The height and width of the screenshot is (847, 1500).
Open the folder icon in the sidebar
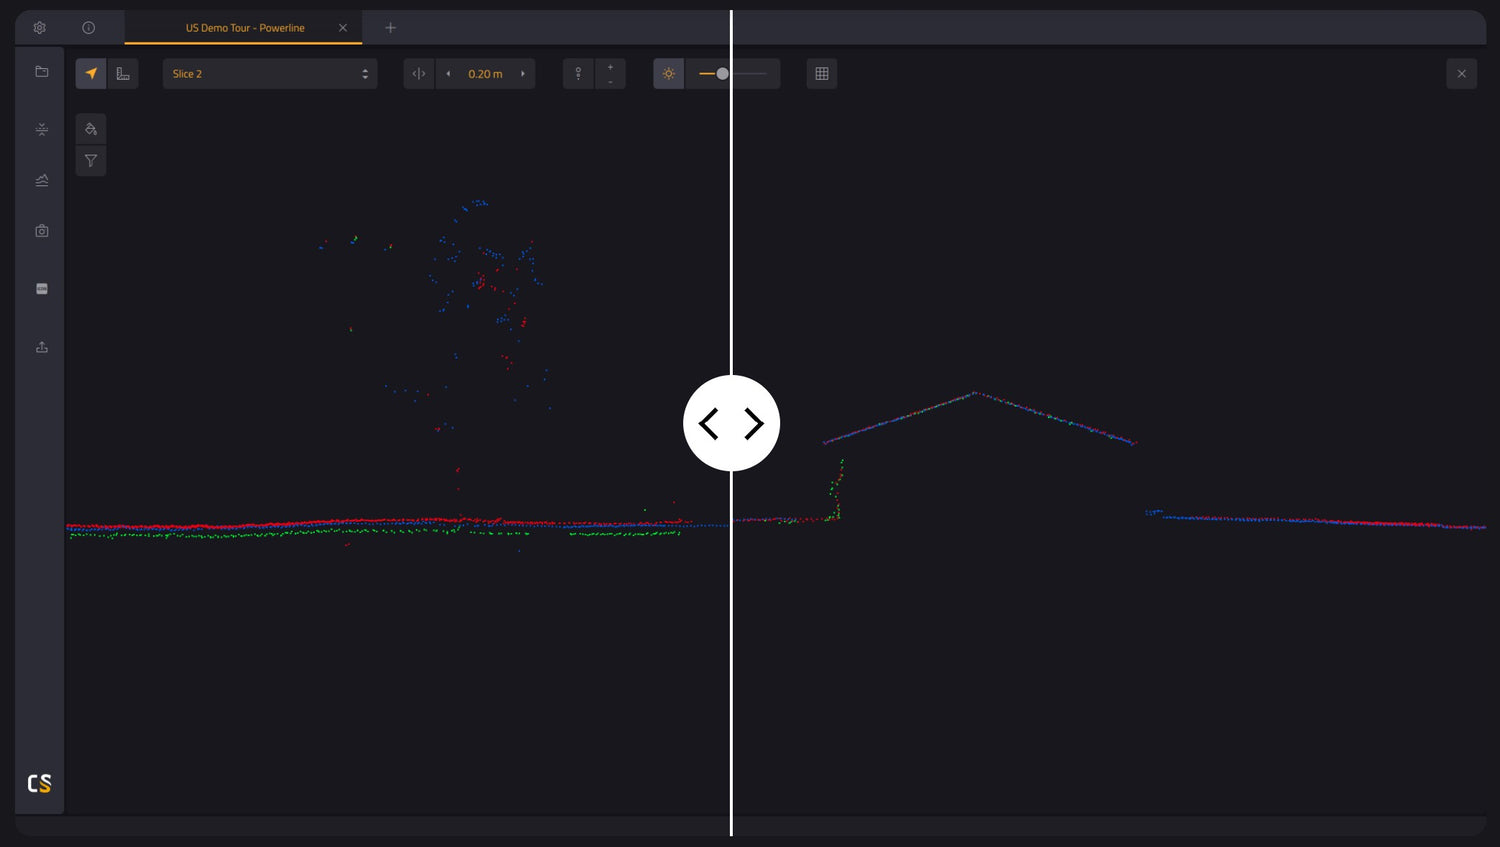42,72
